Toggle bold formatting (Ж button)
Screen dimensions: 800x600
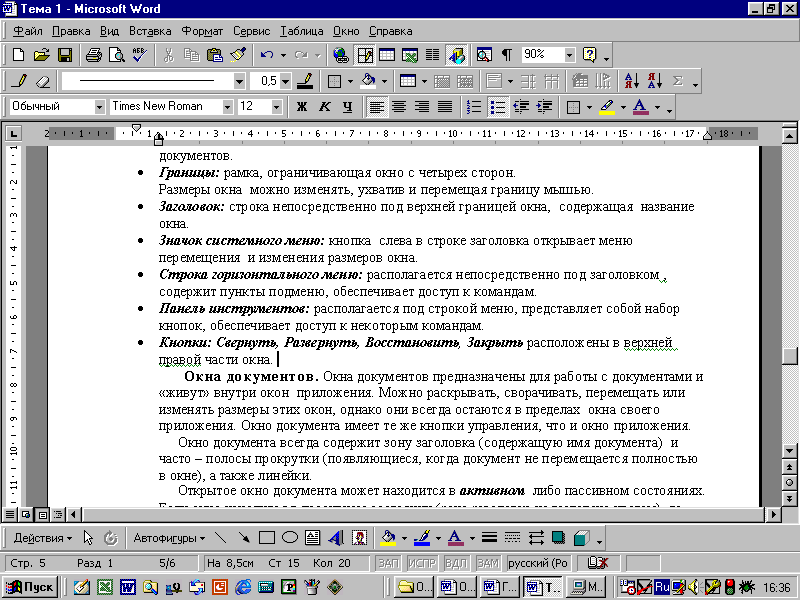pos(301,107)
